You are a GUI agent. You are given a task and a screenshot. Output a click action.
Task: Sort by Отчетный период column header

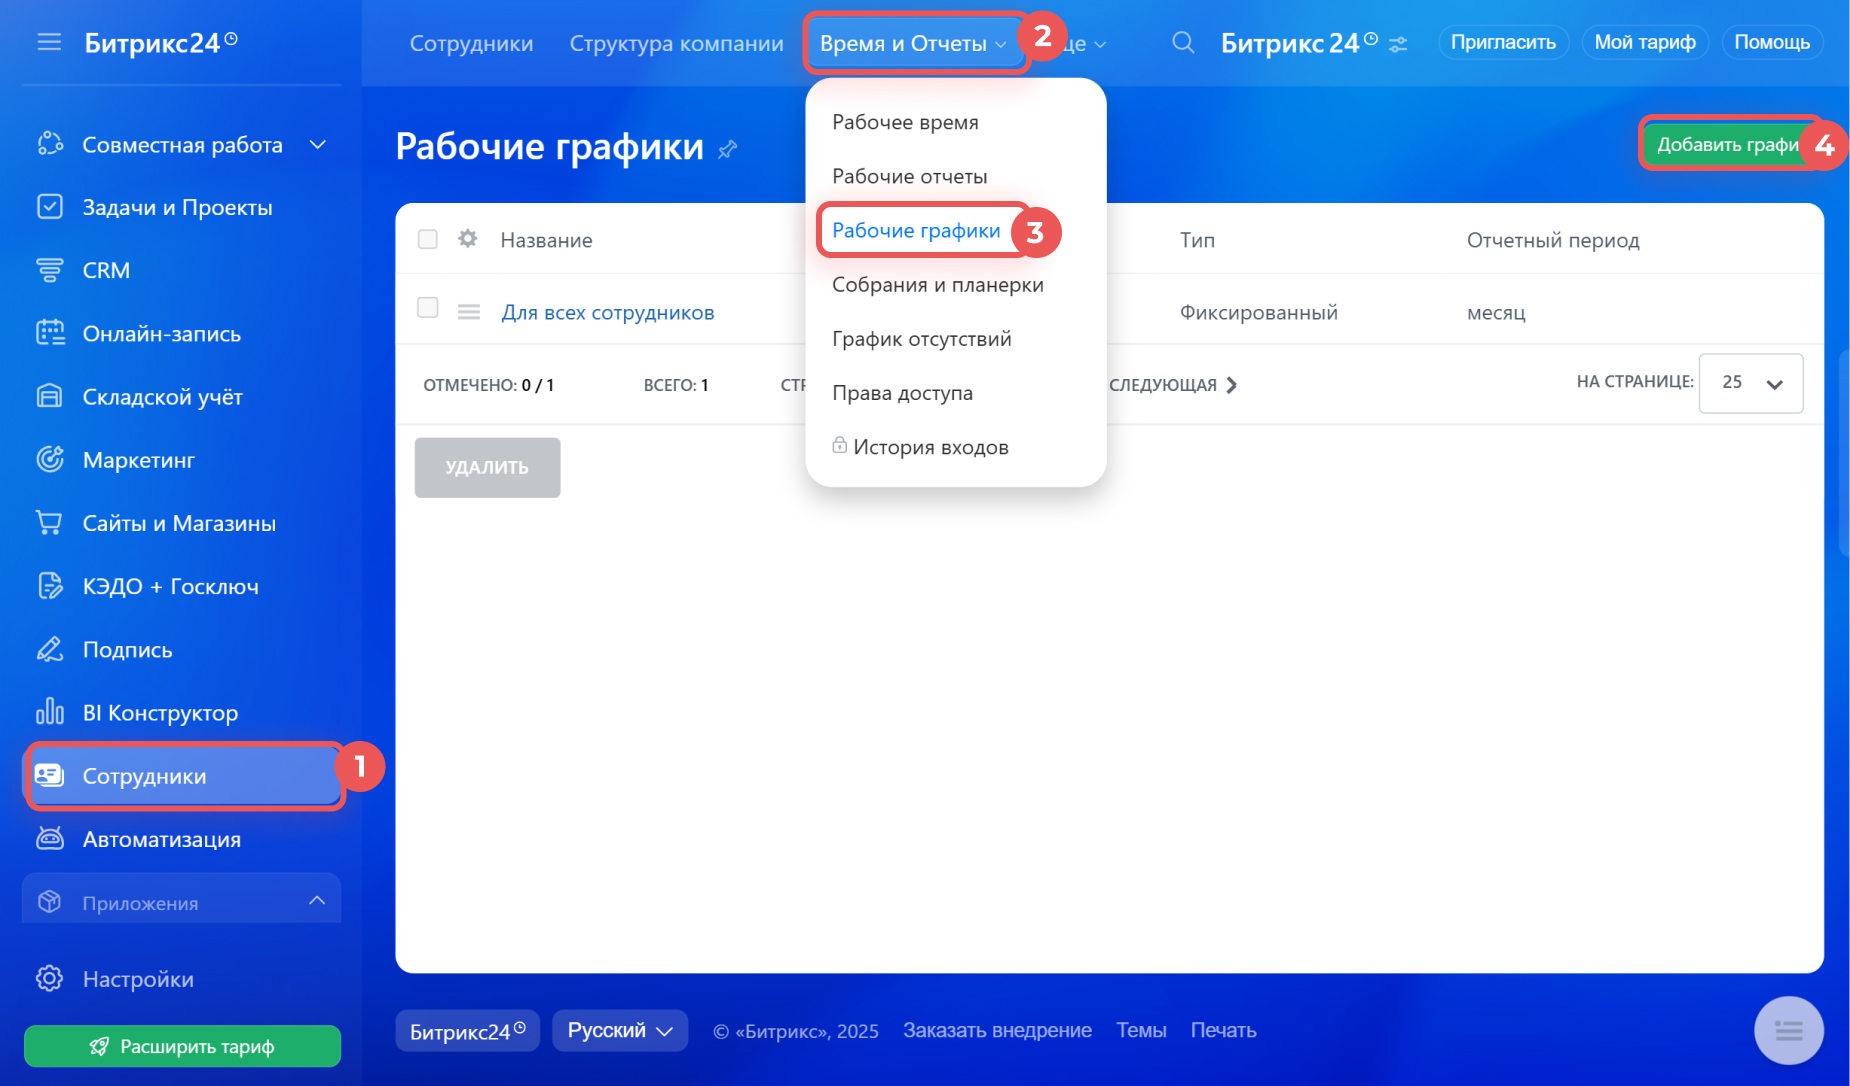pos(1553,240)
